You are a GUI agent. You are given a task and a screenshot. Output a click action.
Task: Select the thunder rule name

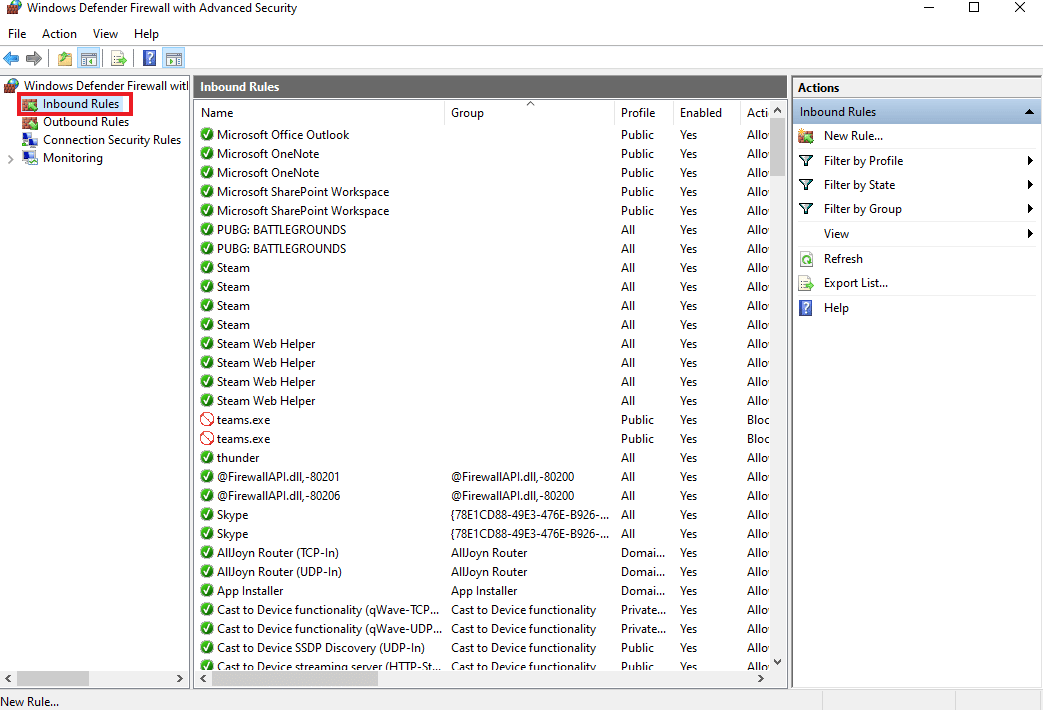(238, 458)
